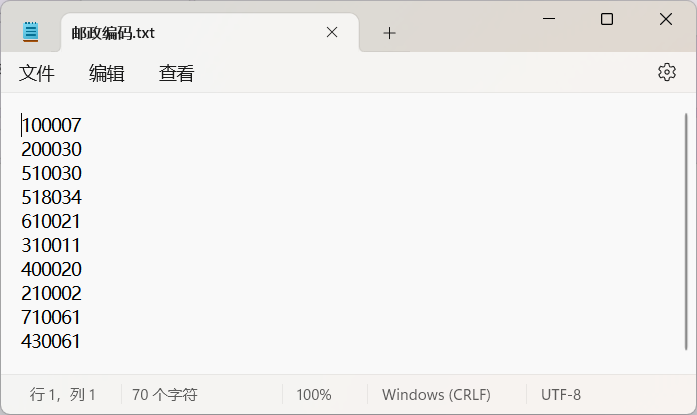
Task: Click the Windows (CRLF) line ending indicator
Action: coord(436,395)
